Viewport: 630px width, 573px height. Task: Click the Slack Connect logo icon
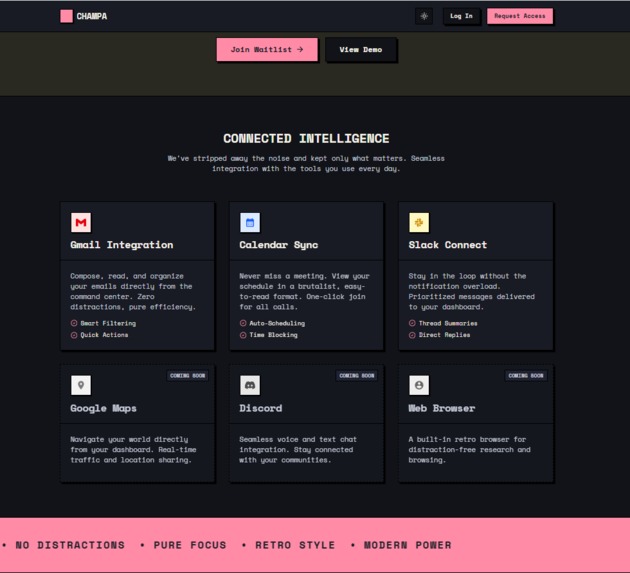coord(419,223)
